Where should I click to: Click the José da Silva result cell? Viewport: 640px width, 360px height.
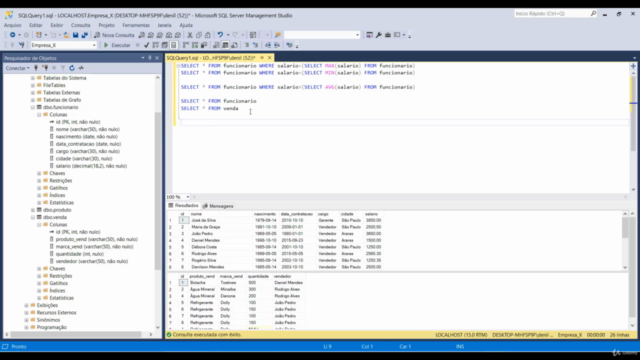[x=204, y=220]
